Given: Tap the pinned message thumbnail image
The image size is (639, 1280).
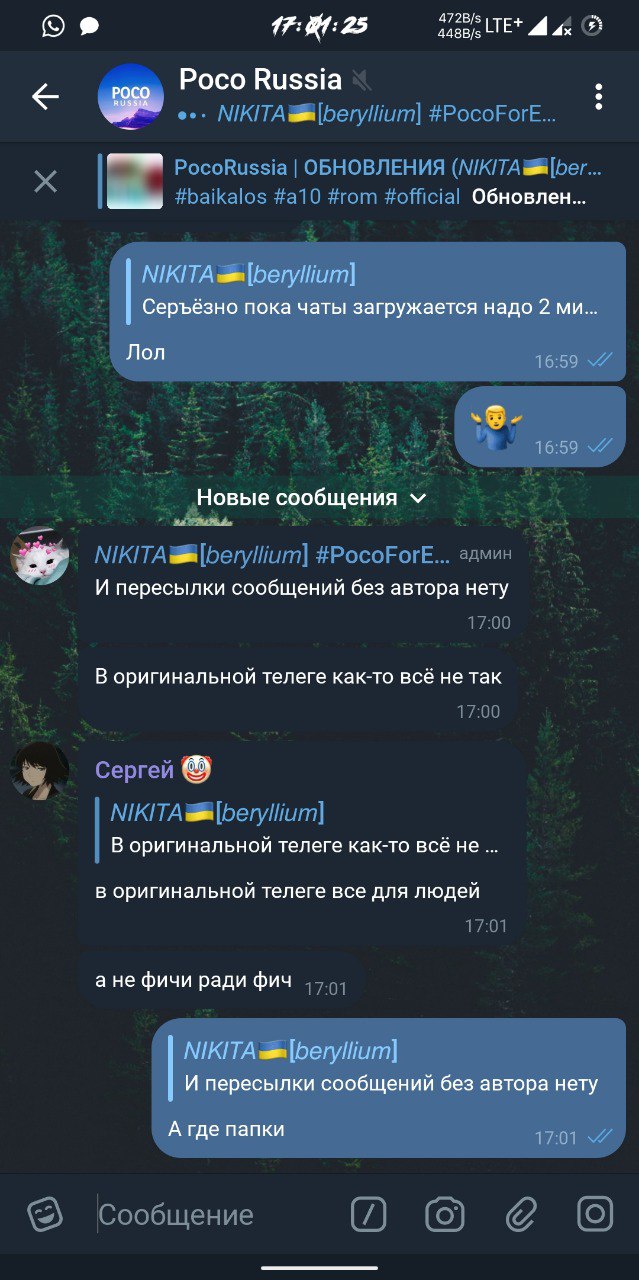Looking at the screenshot, I should click(x=135, y=181).
